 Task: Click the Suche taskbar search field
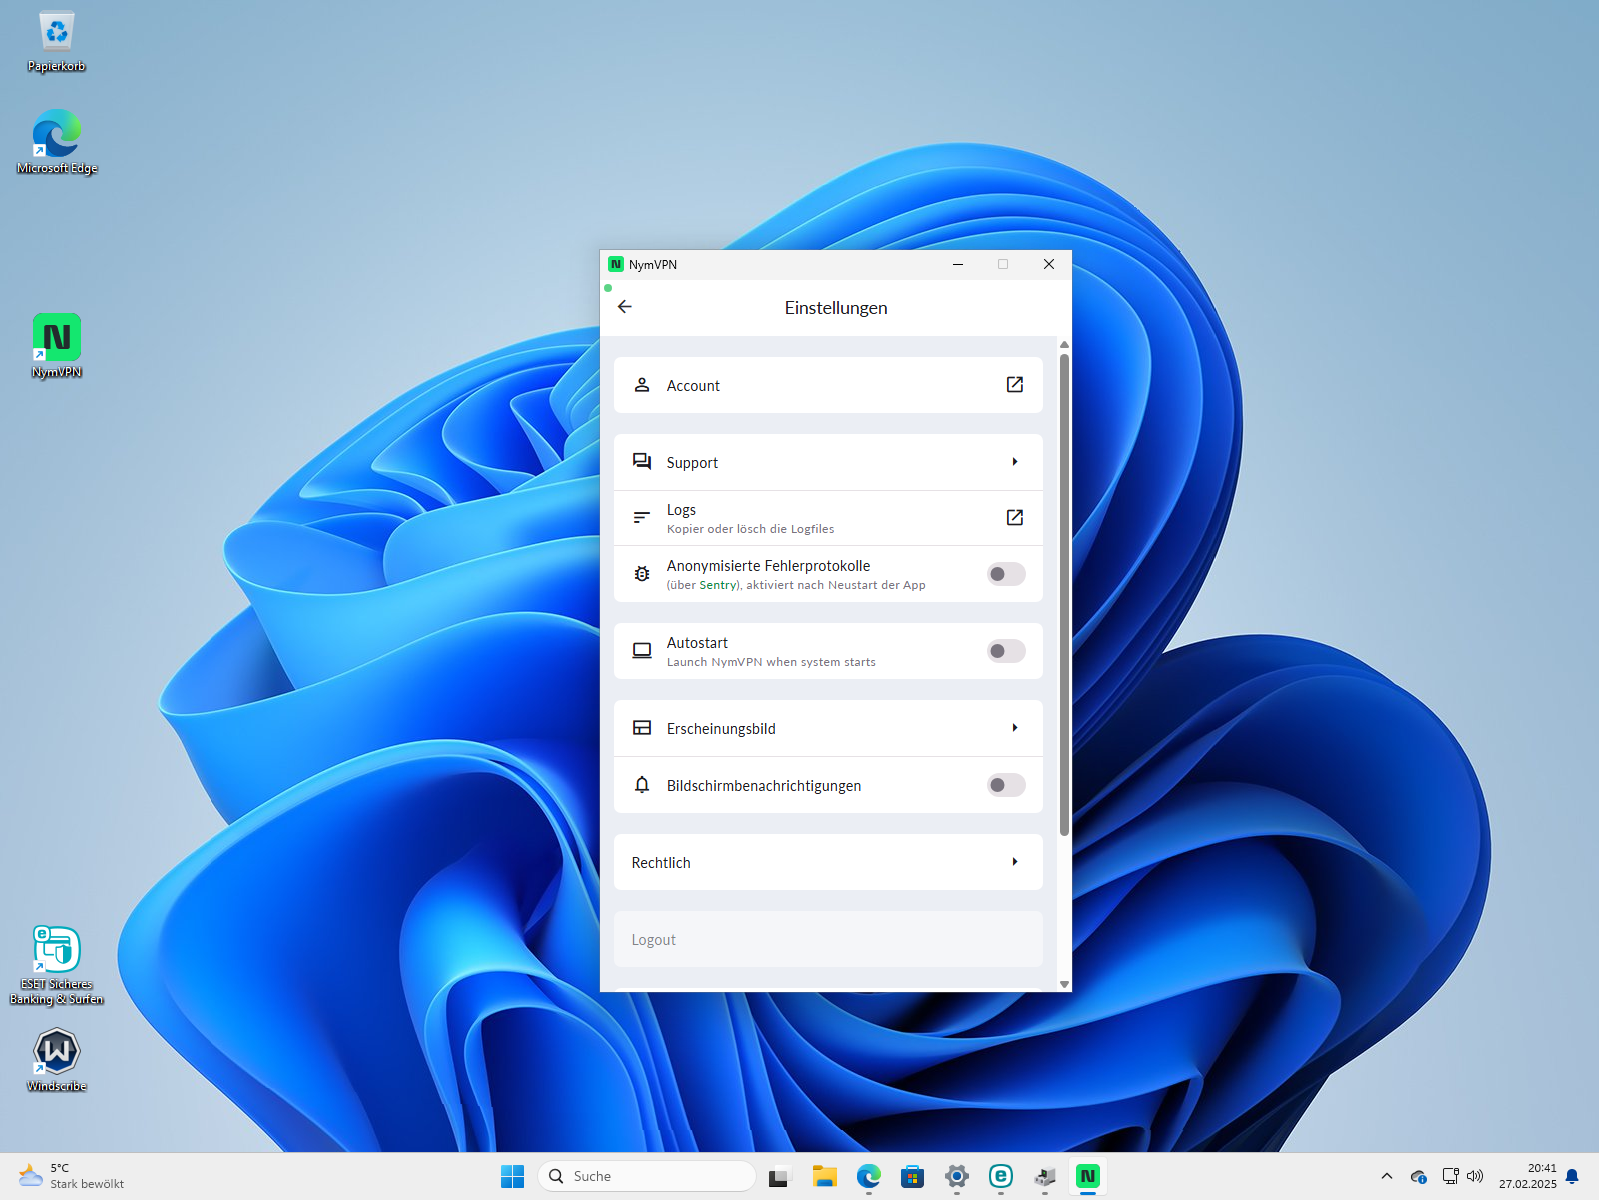(x=647, y=1176)
